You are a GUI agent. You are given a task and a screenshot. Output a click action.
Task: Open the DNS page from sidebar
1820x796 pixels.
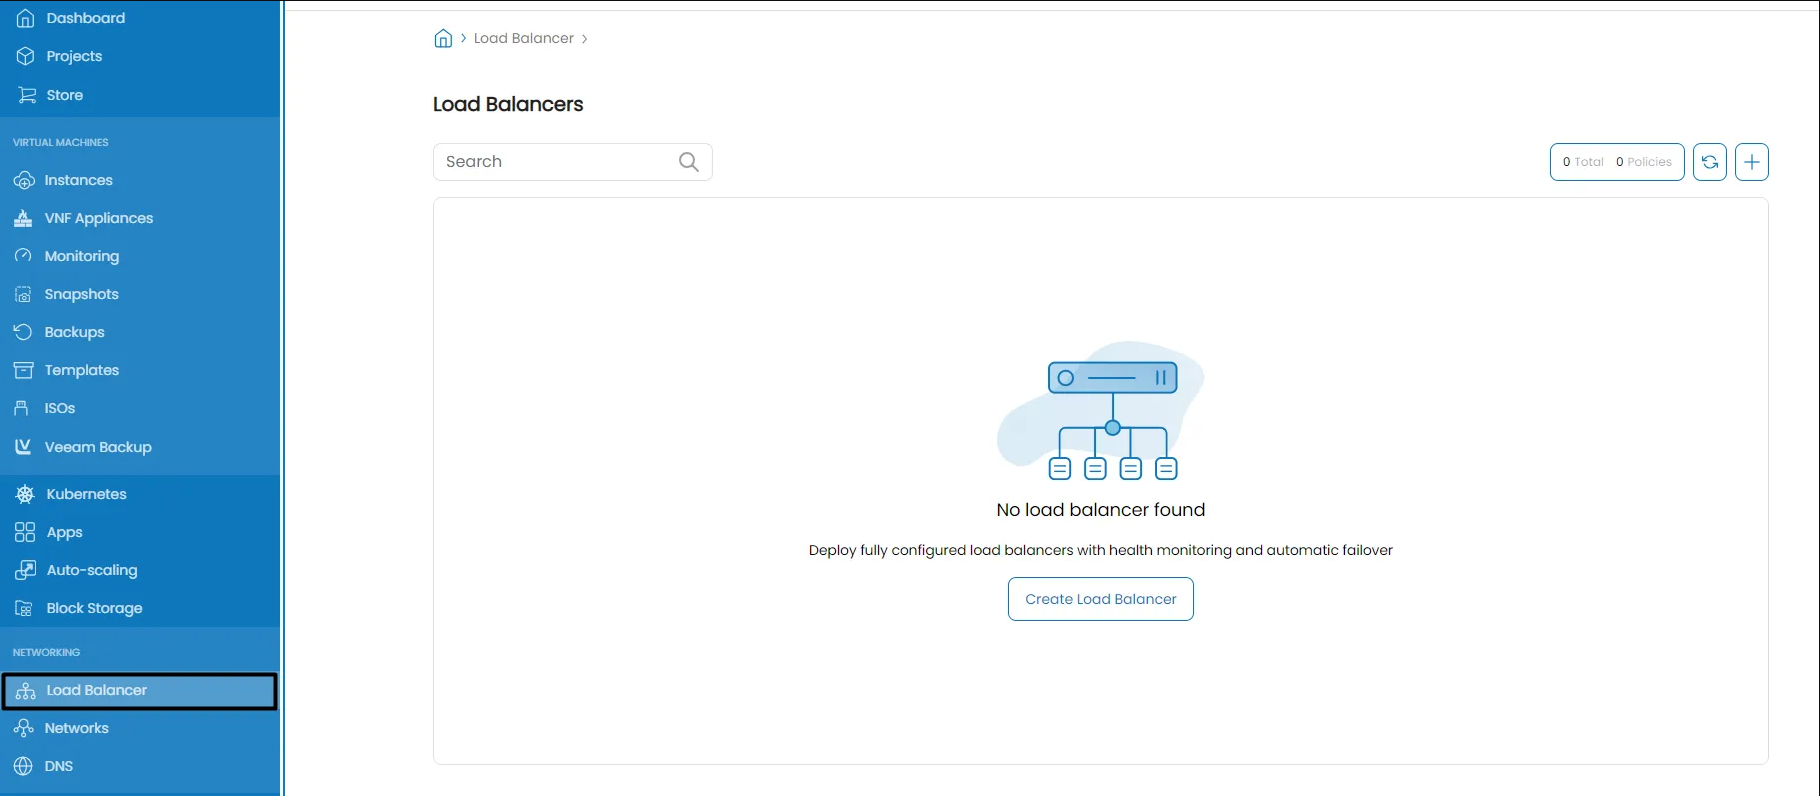(x=58, y=766)
